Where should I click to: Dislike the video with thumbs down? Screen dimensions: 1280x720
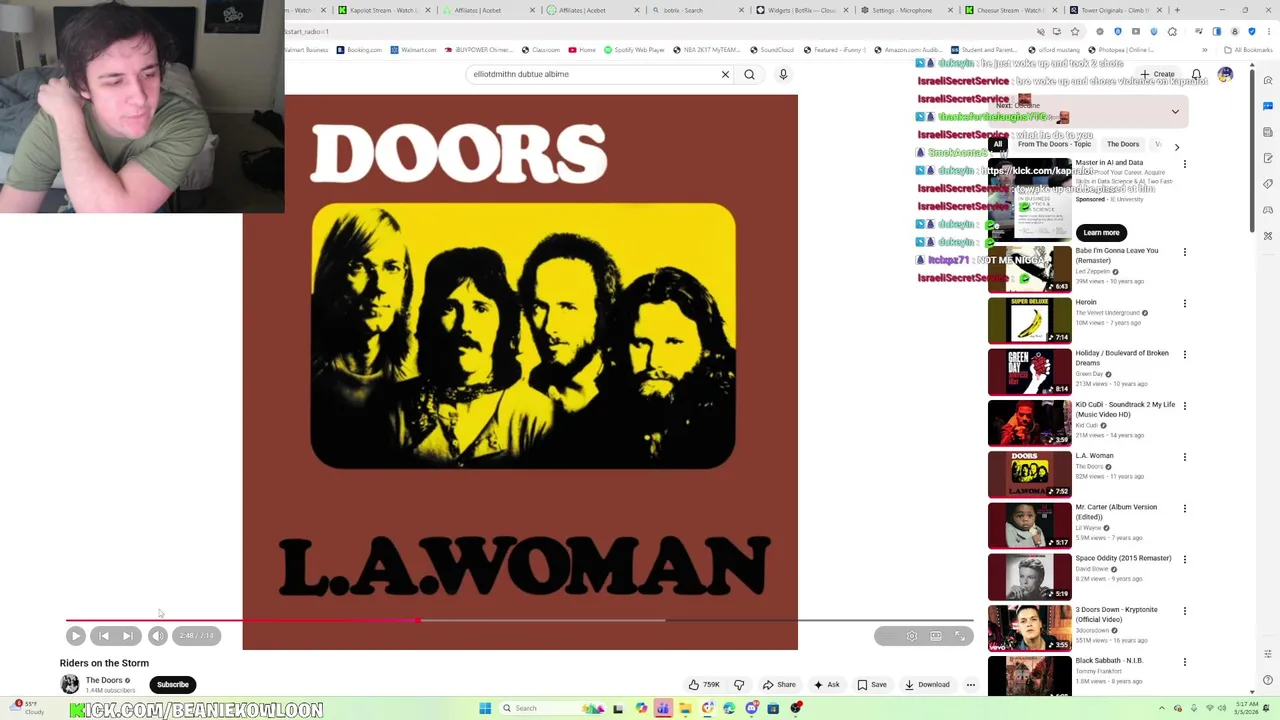(x=739, y=685)
